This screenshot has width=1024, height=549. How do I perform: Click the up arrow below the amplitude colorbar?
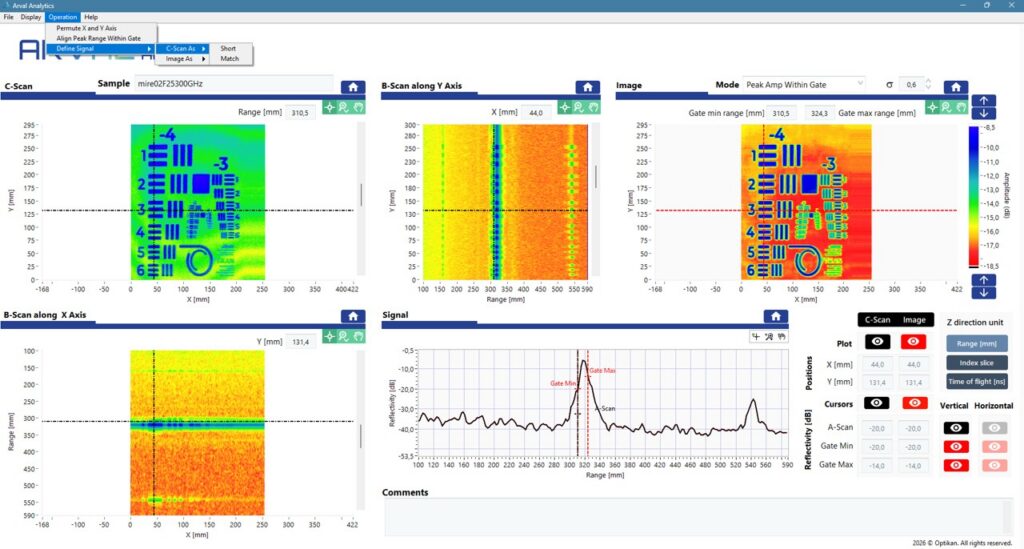pyautogui.click(x=984, y=280)
